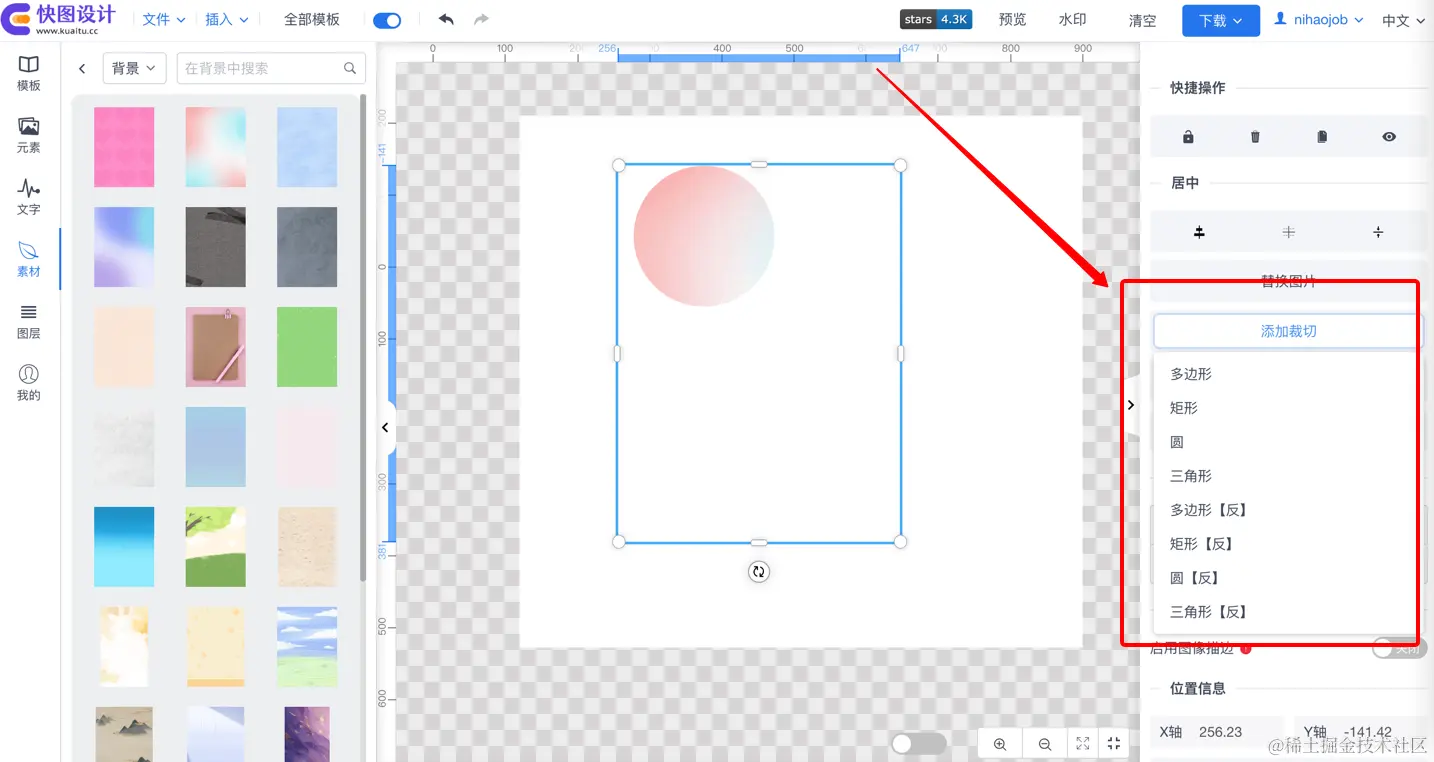Click the fit-to-screen expand icon

[1083, 744]
